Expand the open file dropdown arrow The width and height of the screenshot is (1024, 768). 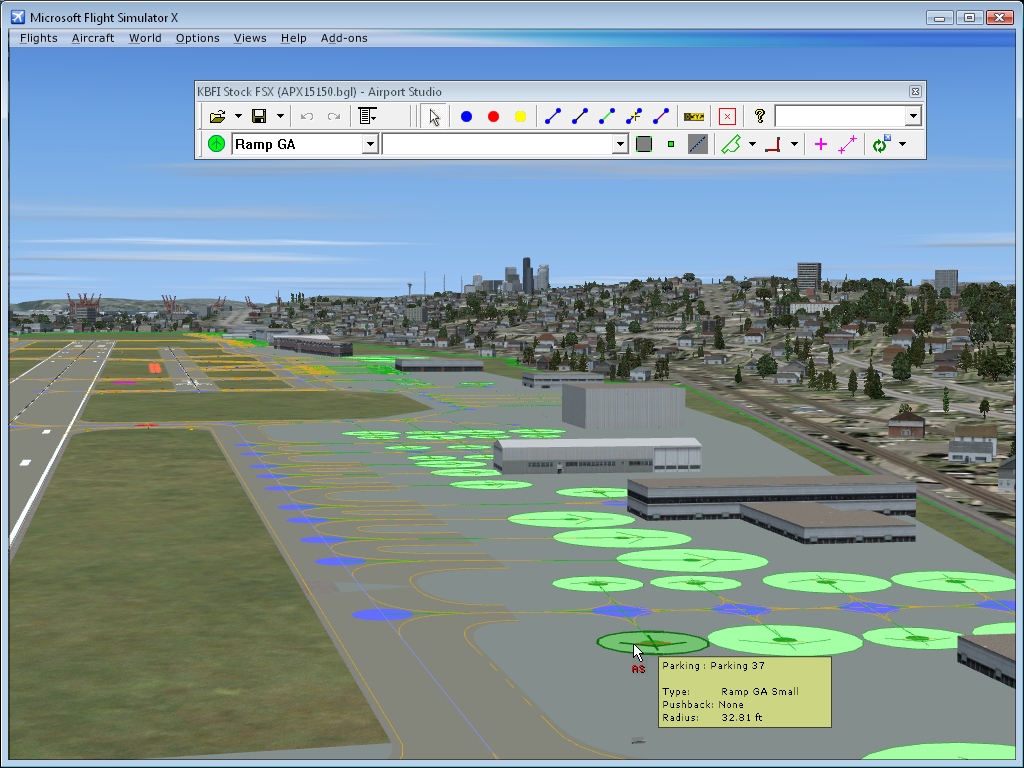(x=238, y=116)
